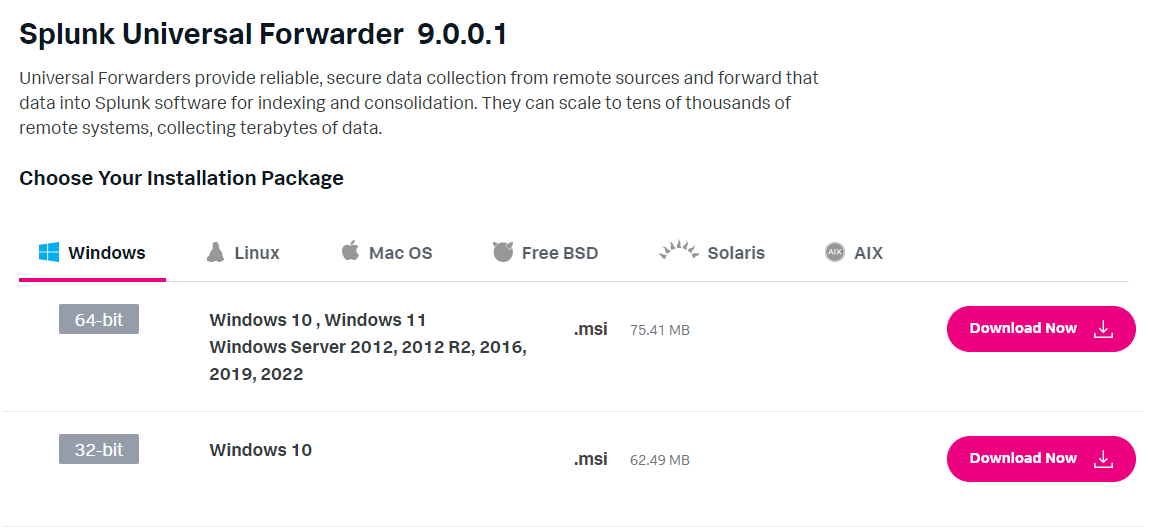Download the 64-bit Windows installer
The height and width of the screenshot is (529, 1150).
tap(1041, 329)
